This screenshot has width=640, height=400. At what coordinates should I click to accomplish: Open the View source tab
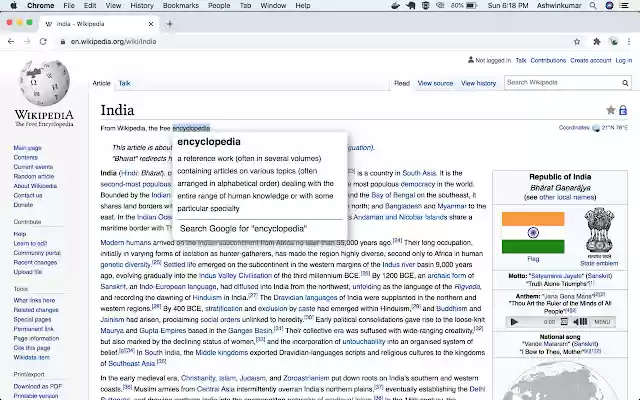coord(435,83)
